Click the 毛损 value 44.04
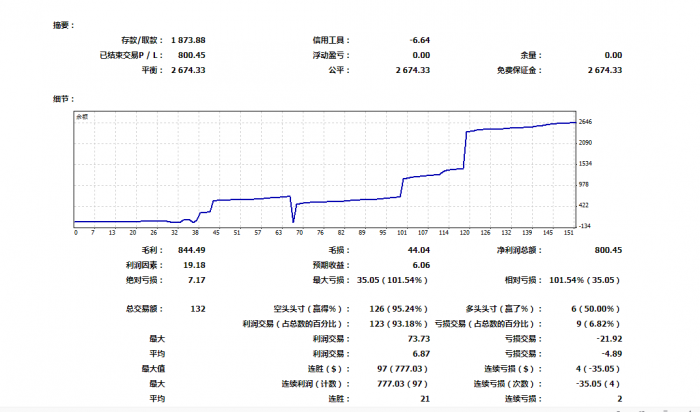This screenshot has height=412, width=700. [418, 250]
